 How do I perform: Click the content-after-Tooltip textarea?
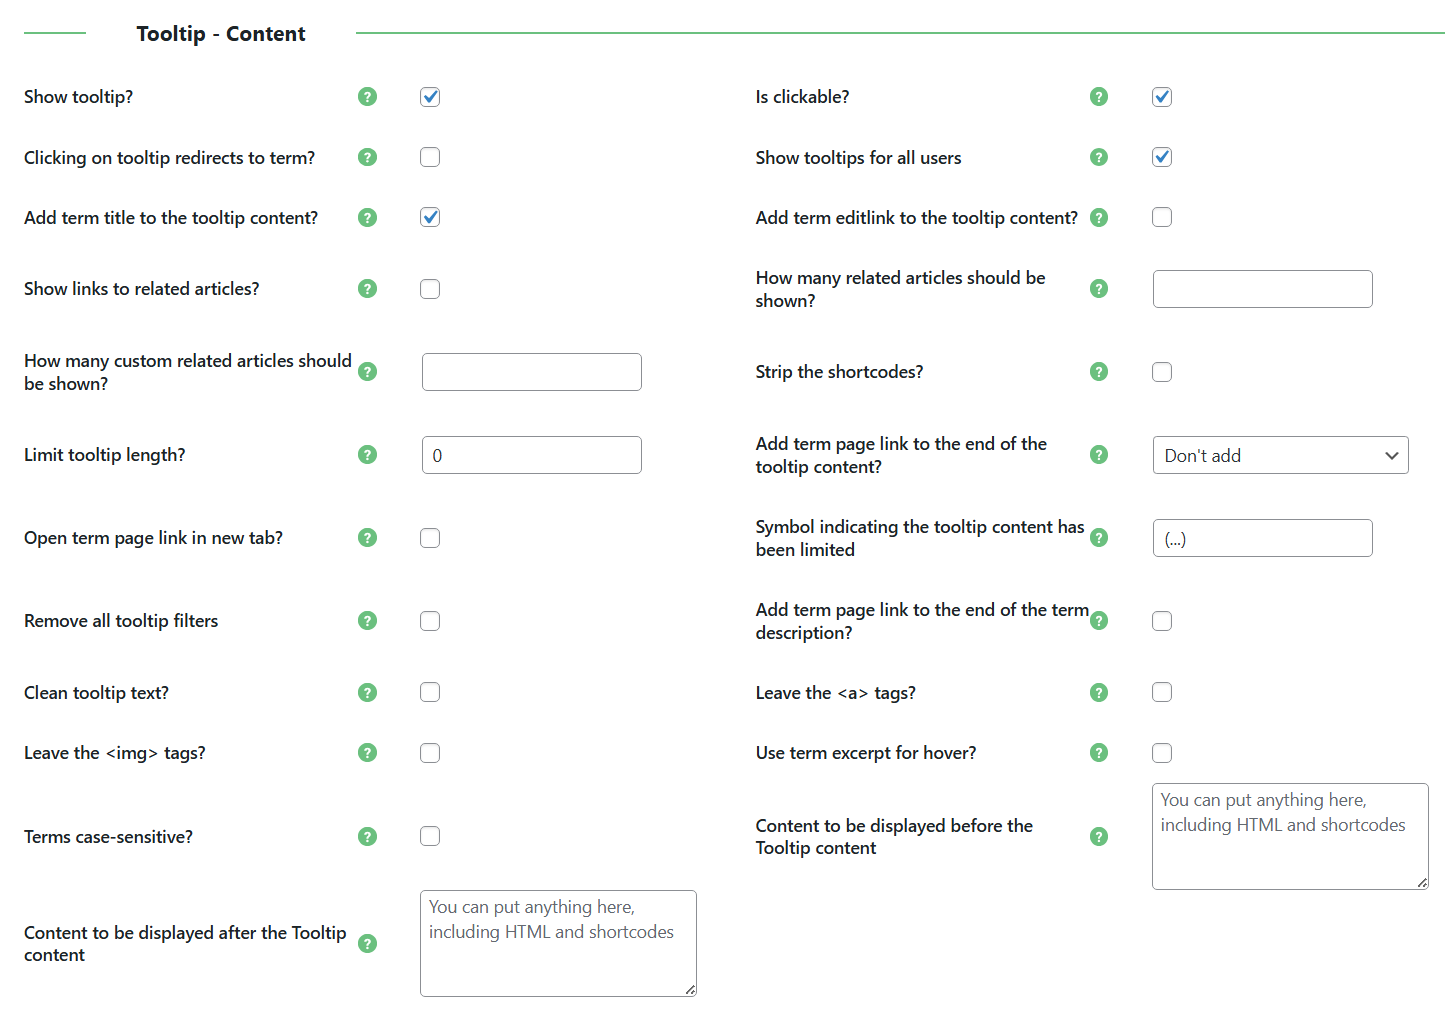click(557, 942)
